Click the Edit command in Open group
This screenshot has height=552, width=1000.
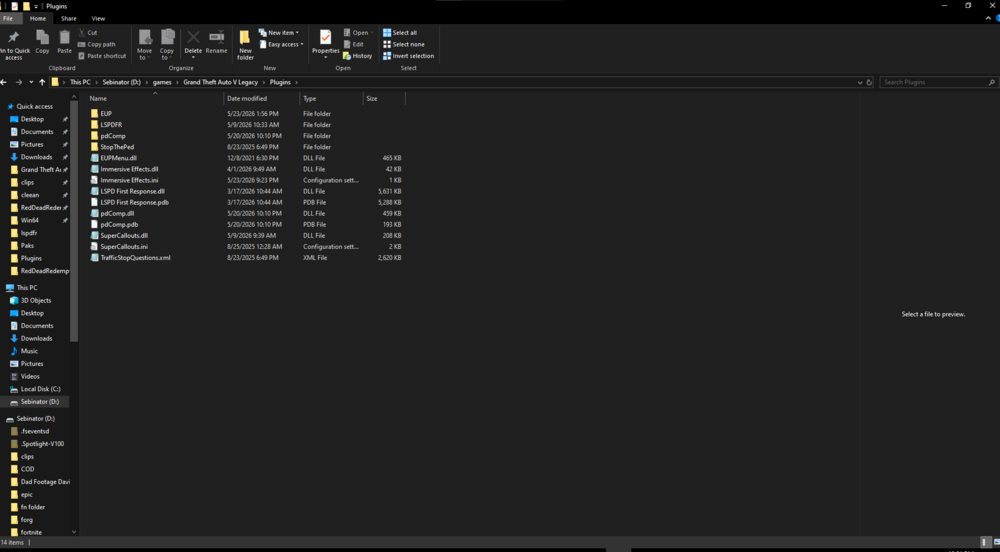[x=354, y=44]
